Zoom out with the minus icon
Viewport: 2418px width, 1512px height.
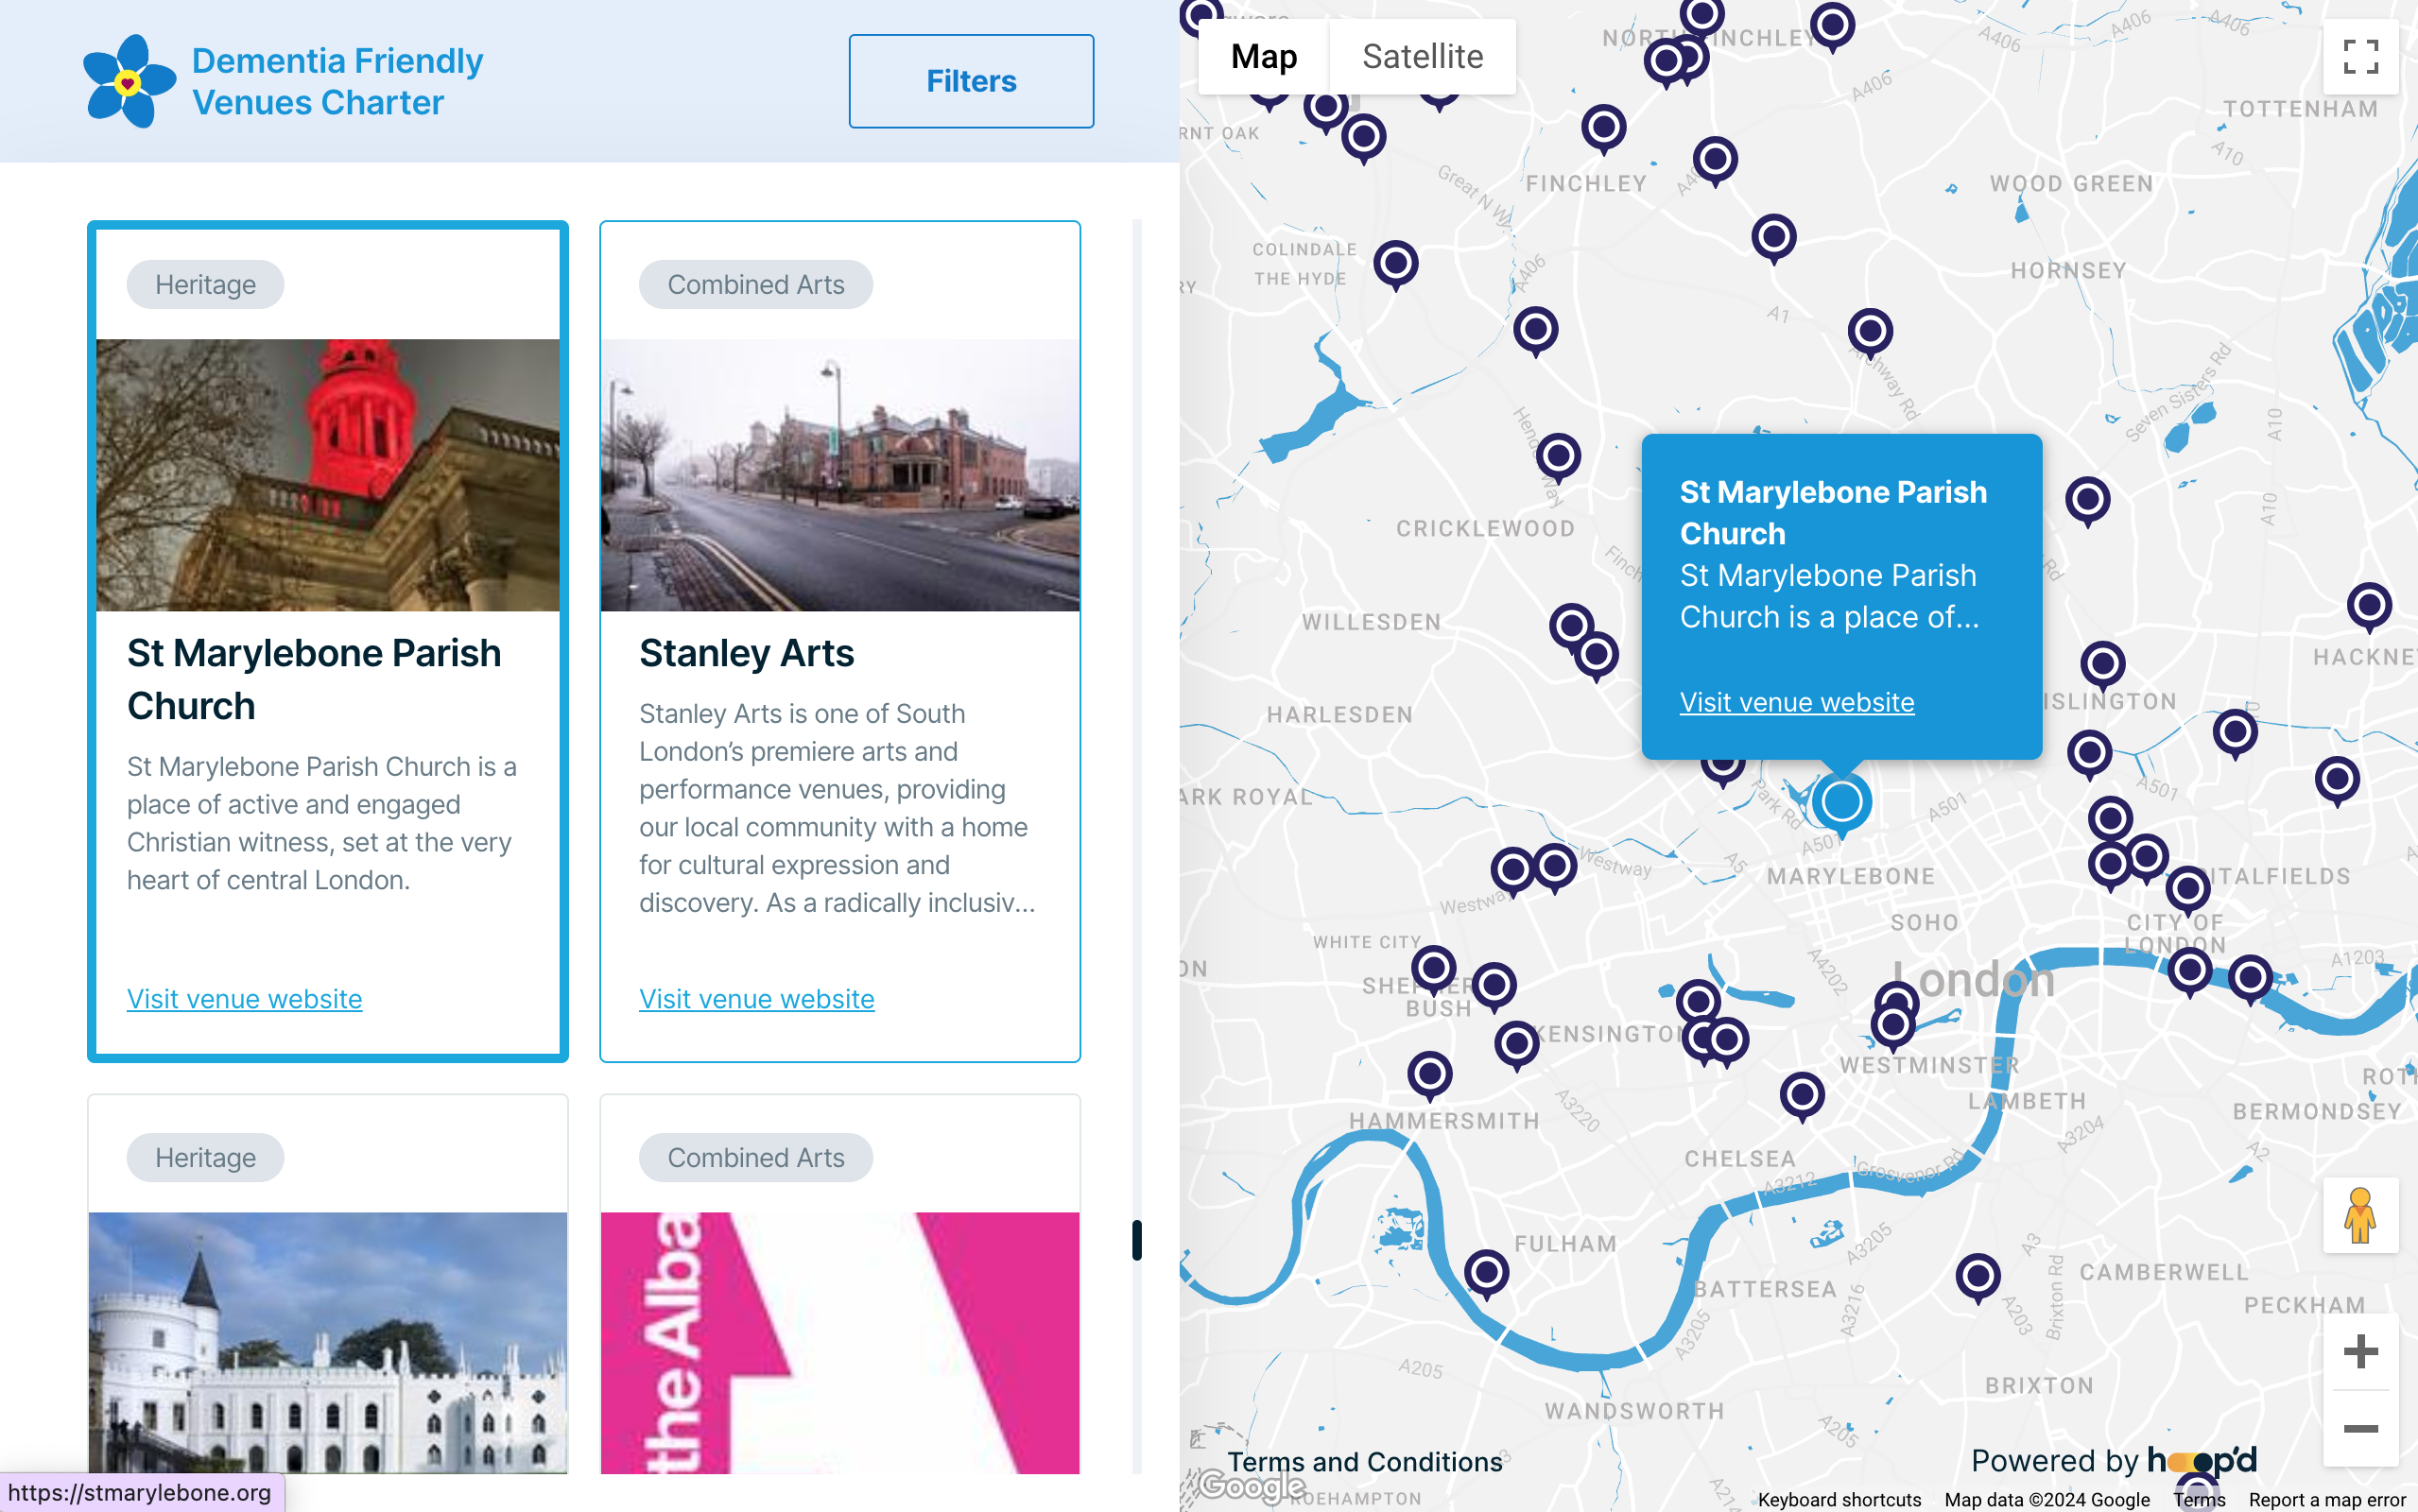(x=2360, y=1428)
